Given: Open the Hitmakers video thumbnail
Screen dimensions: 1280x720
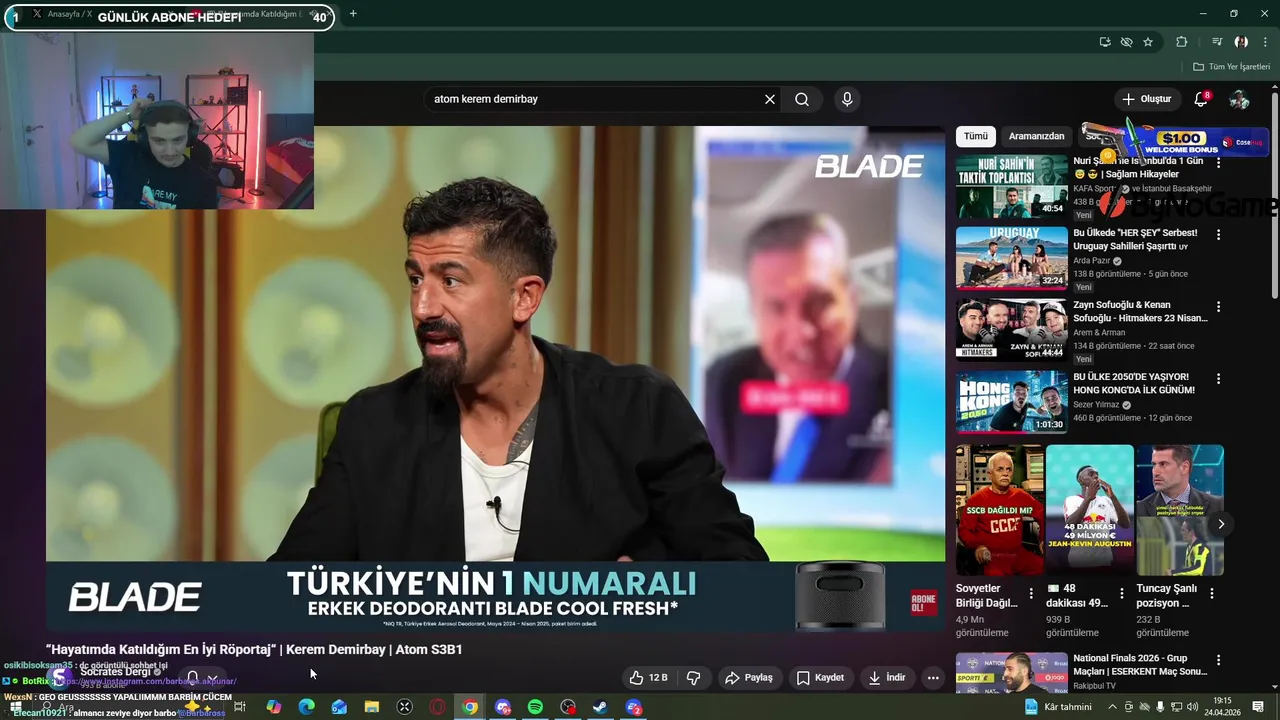Looking at the screenshot, I should [1011, 330].
